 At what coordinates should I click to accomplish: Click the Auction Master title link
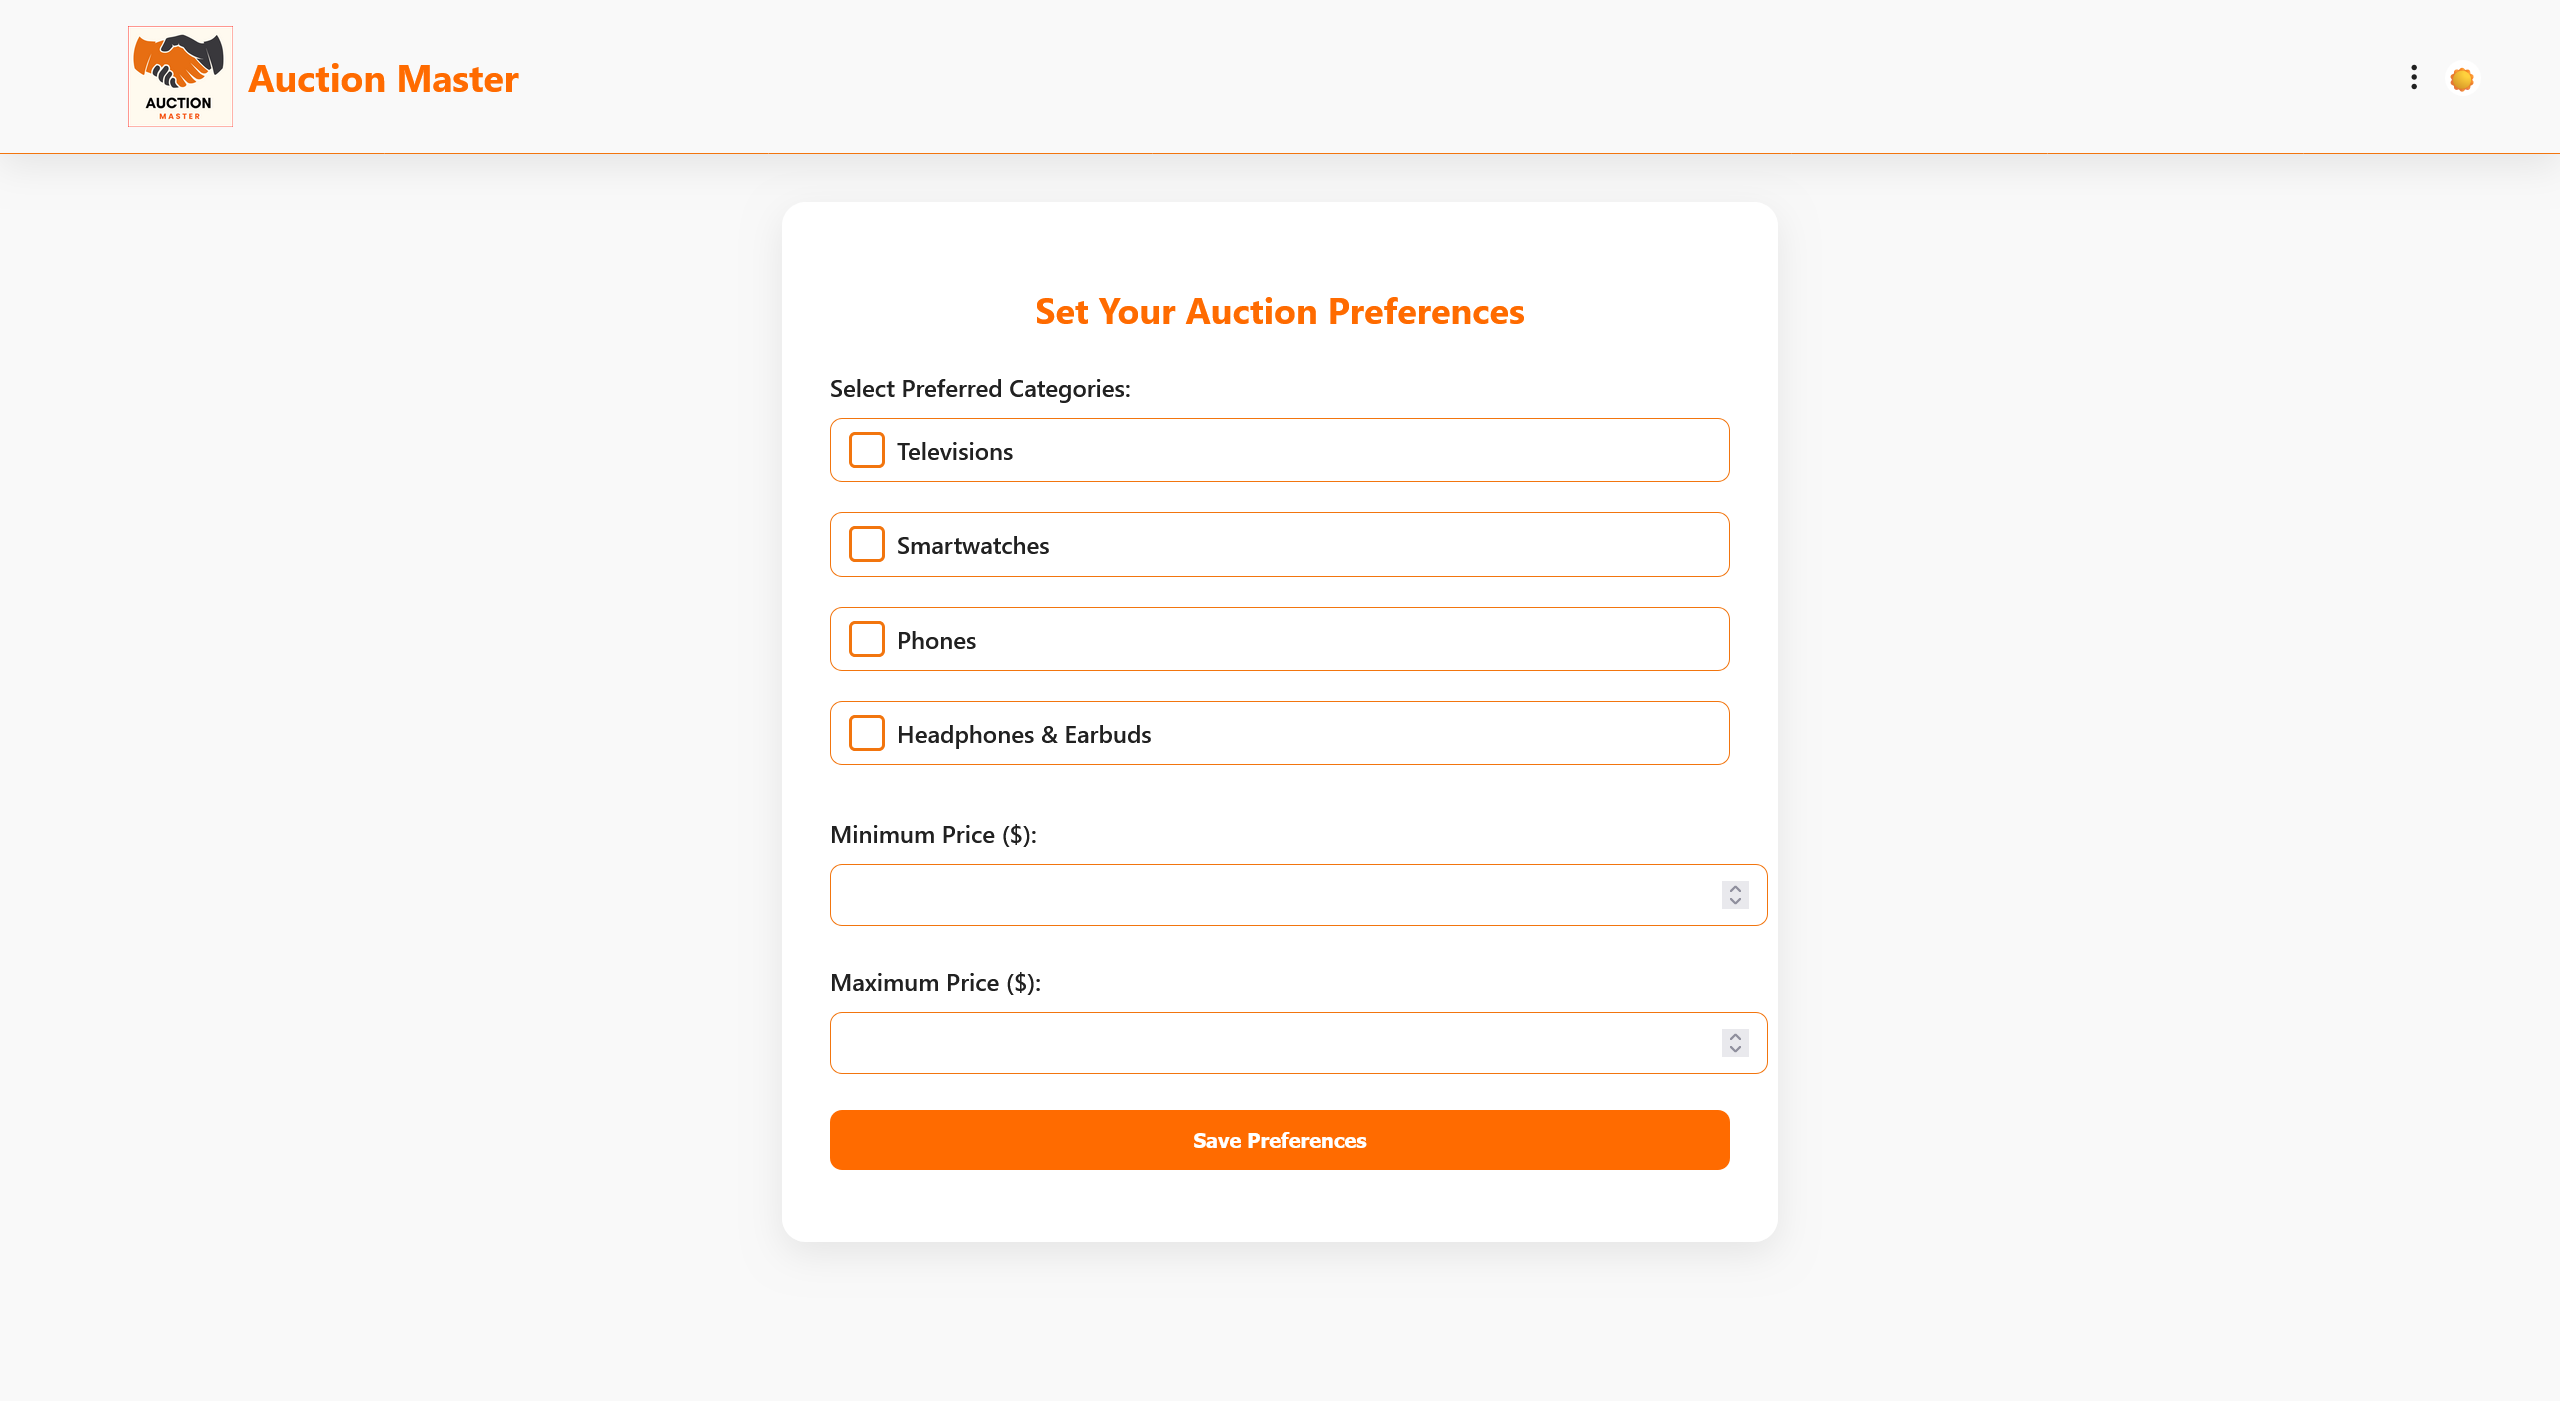pyautogui.click(x=383, y=78)
